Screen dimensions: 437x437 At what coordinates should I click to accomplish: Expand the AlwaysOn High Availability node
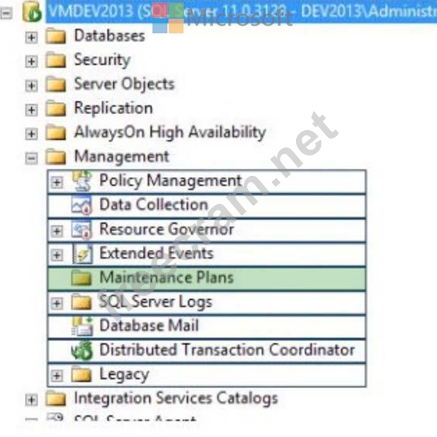click(31, 134)
